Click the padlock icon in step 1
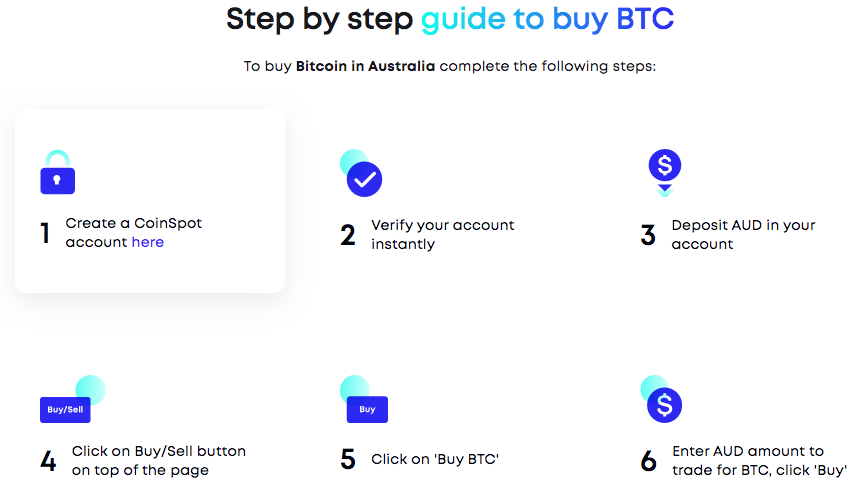The image size is (857, 489). [x=58, y=174]
